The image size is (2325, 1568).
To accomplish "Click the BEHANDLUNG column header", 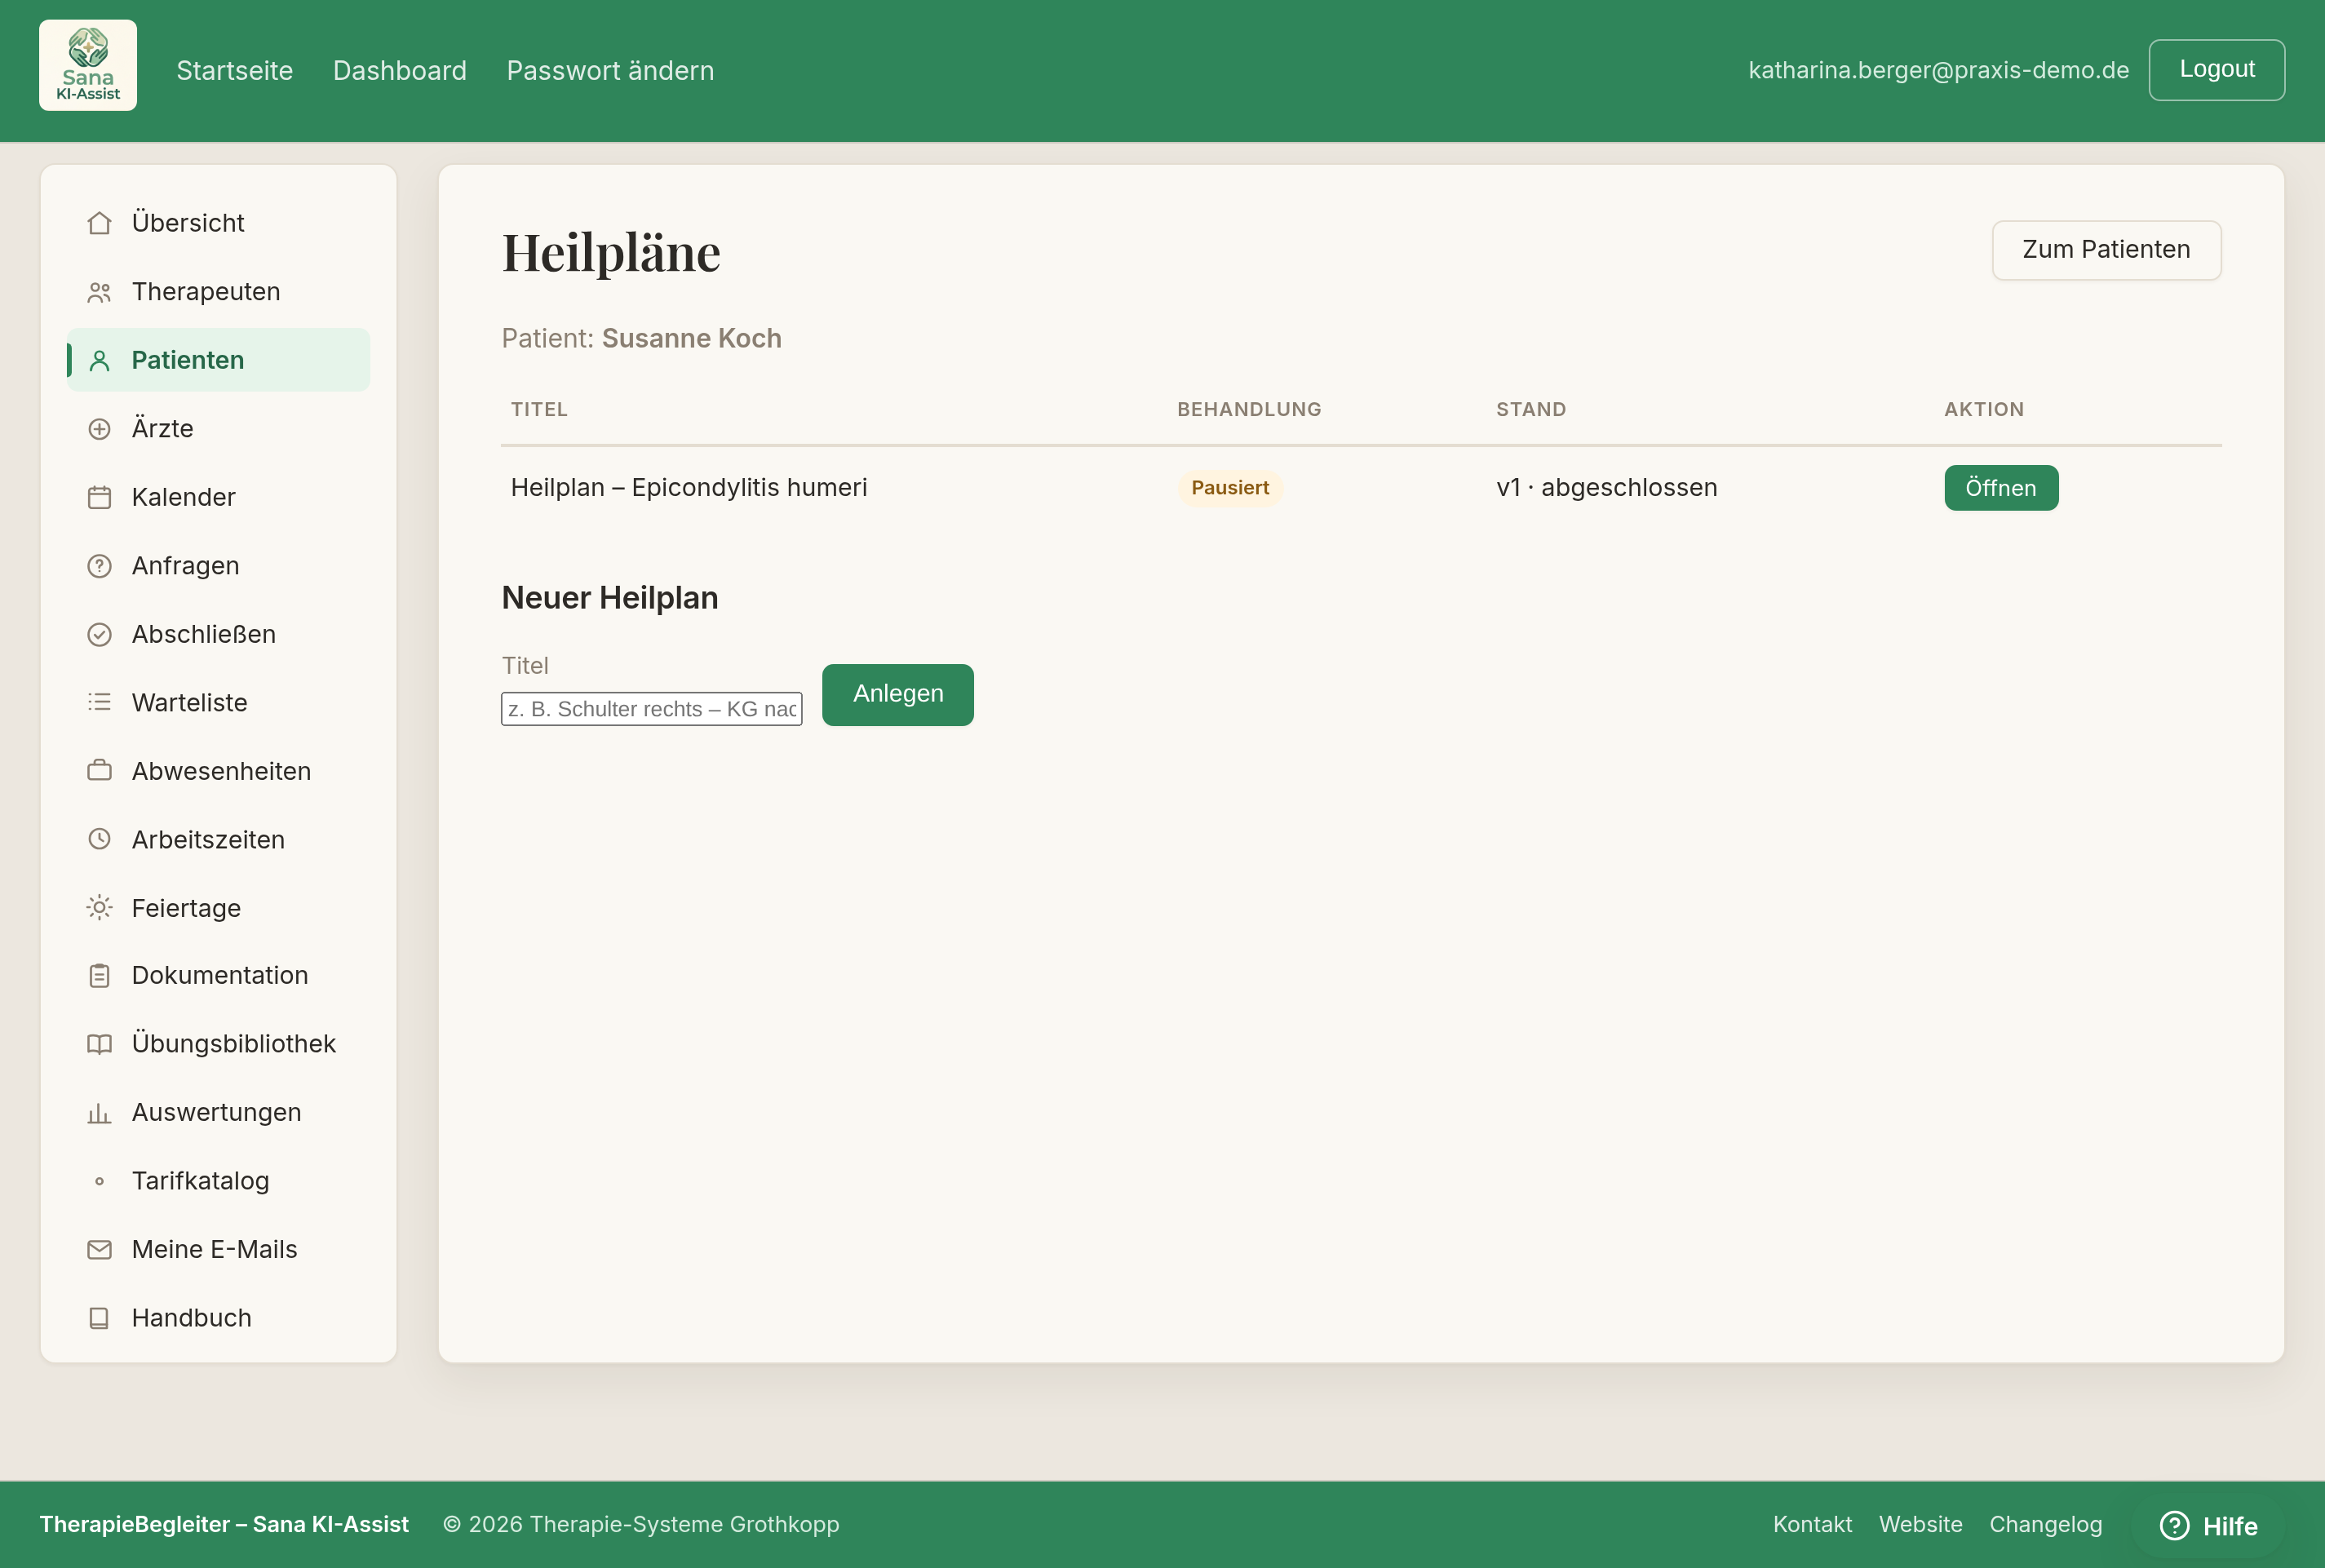I will coord(1249,409).
